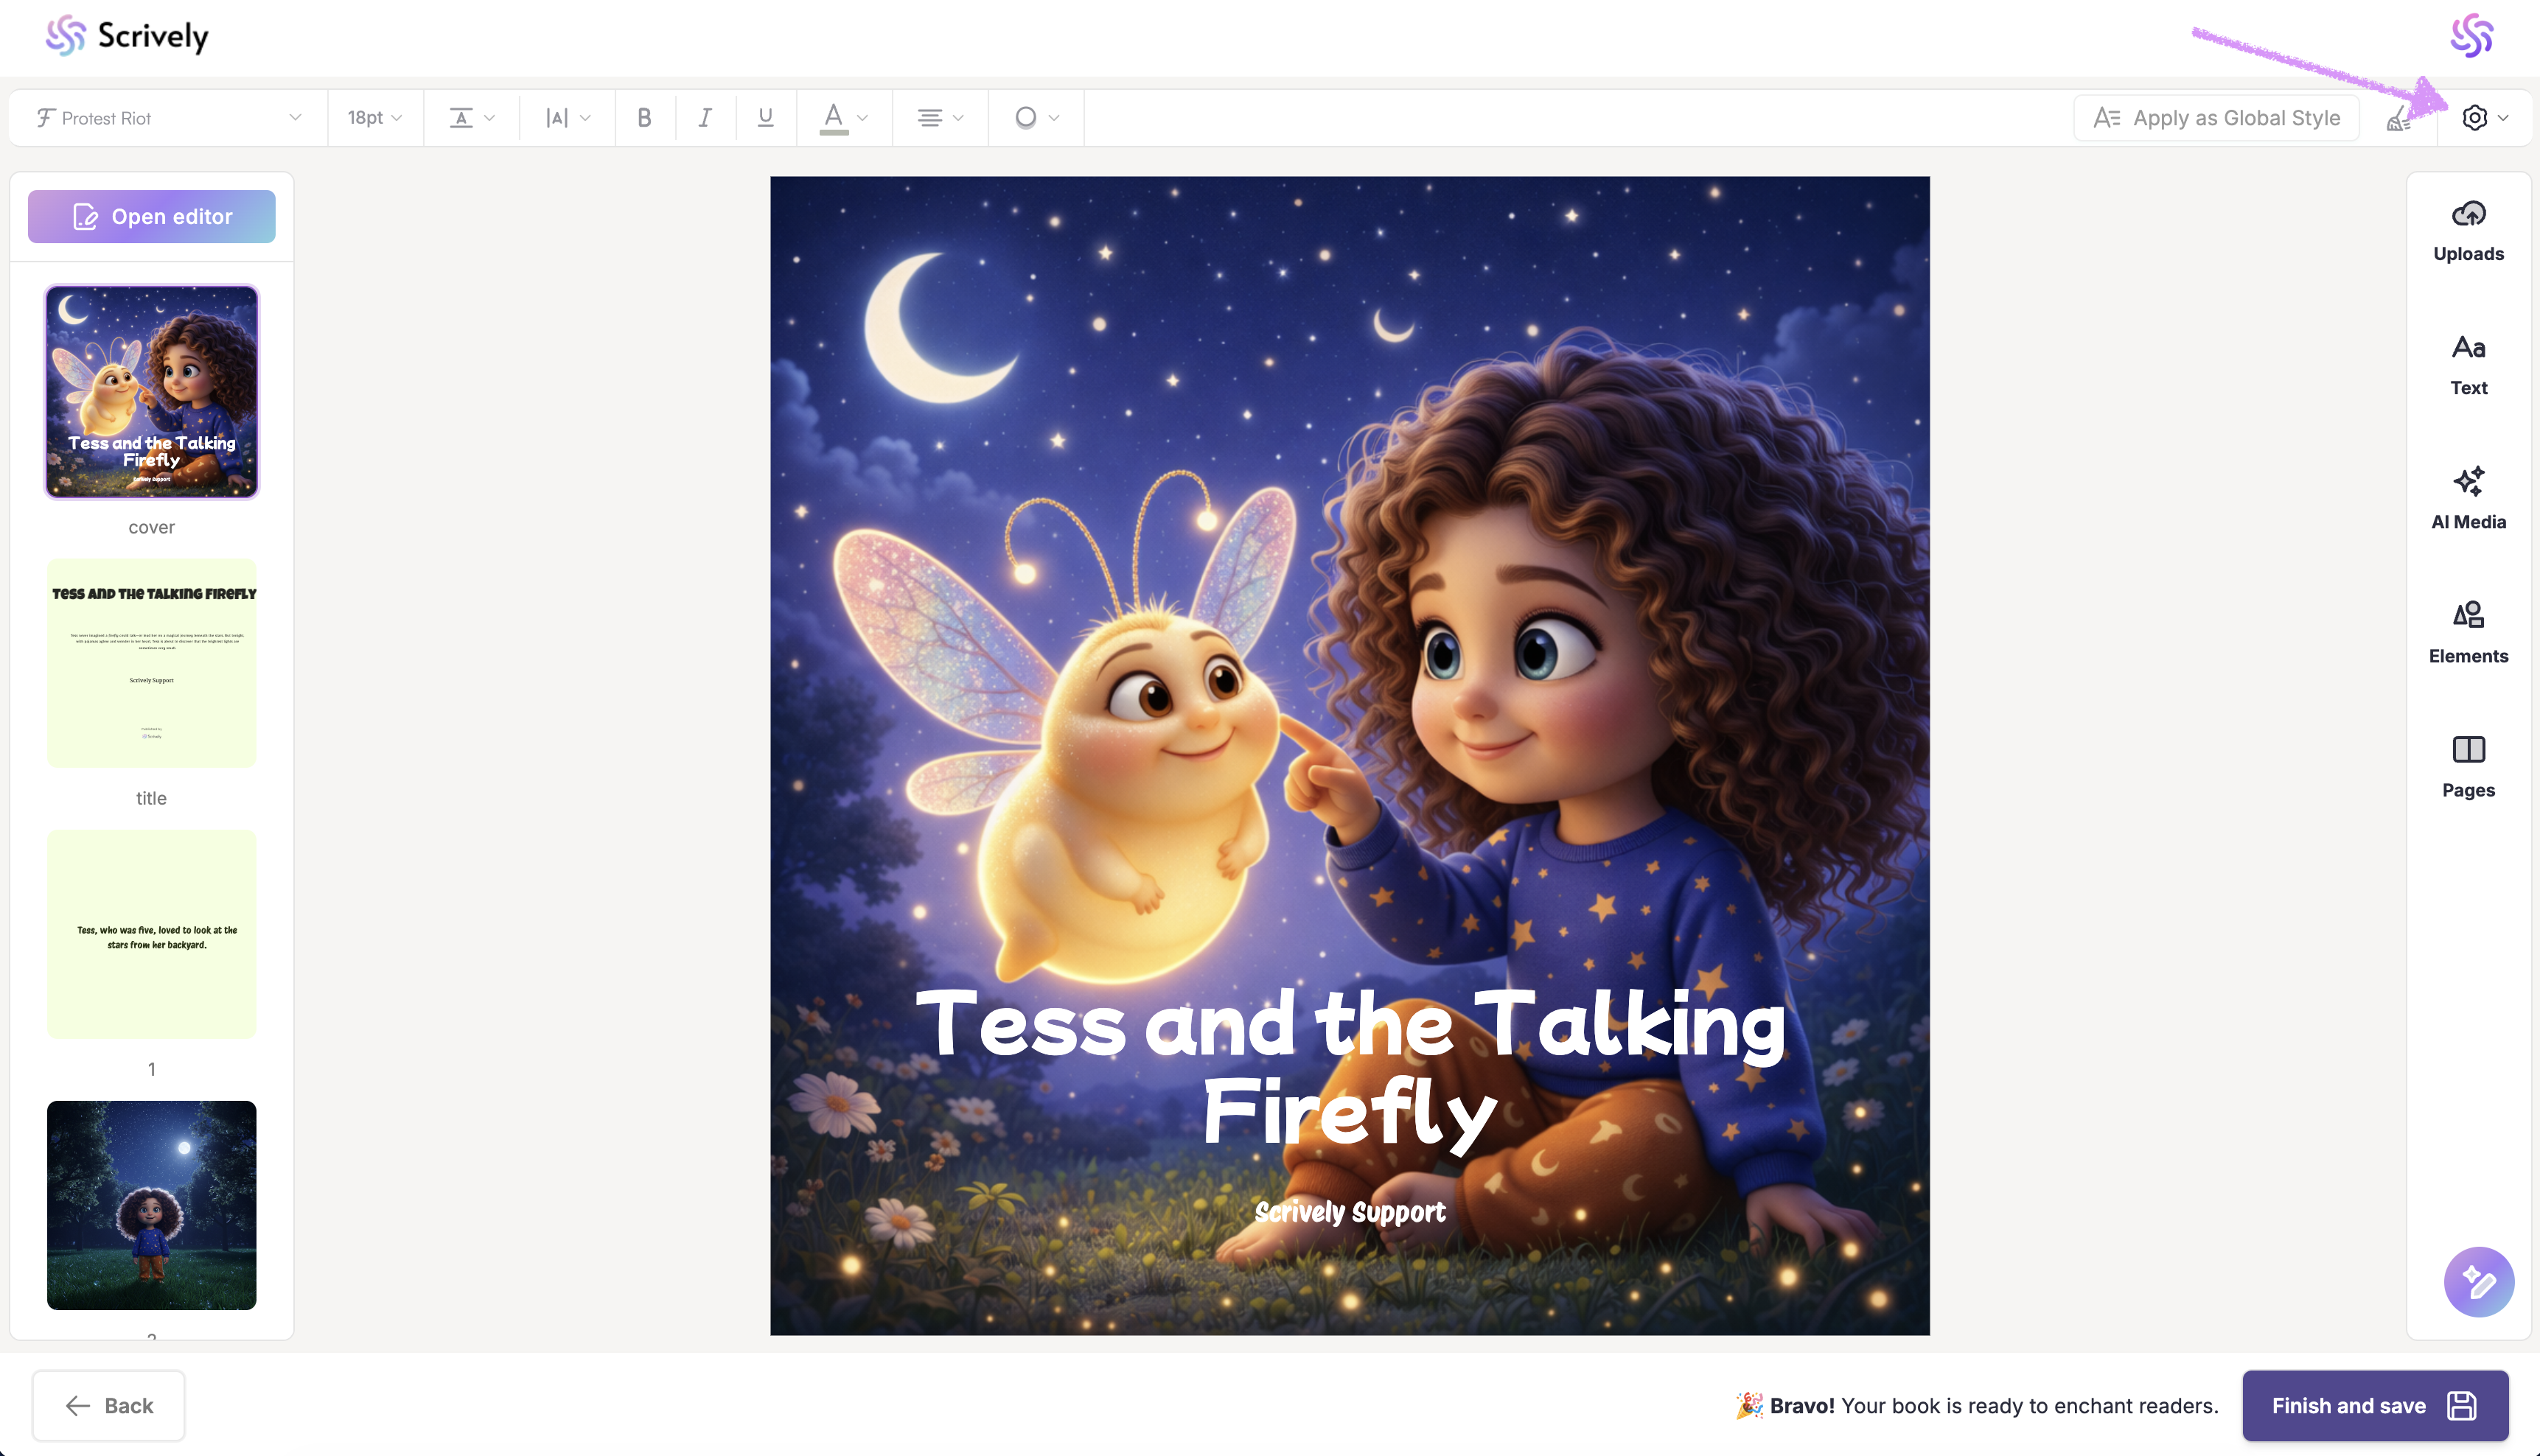This screenshot has height=1456, width=2540.
Task: Toggle underline formatting
Action: point(765,118)
